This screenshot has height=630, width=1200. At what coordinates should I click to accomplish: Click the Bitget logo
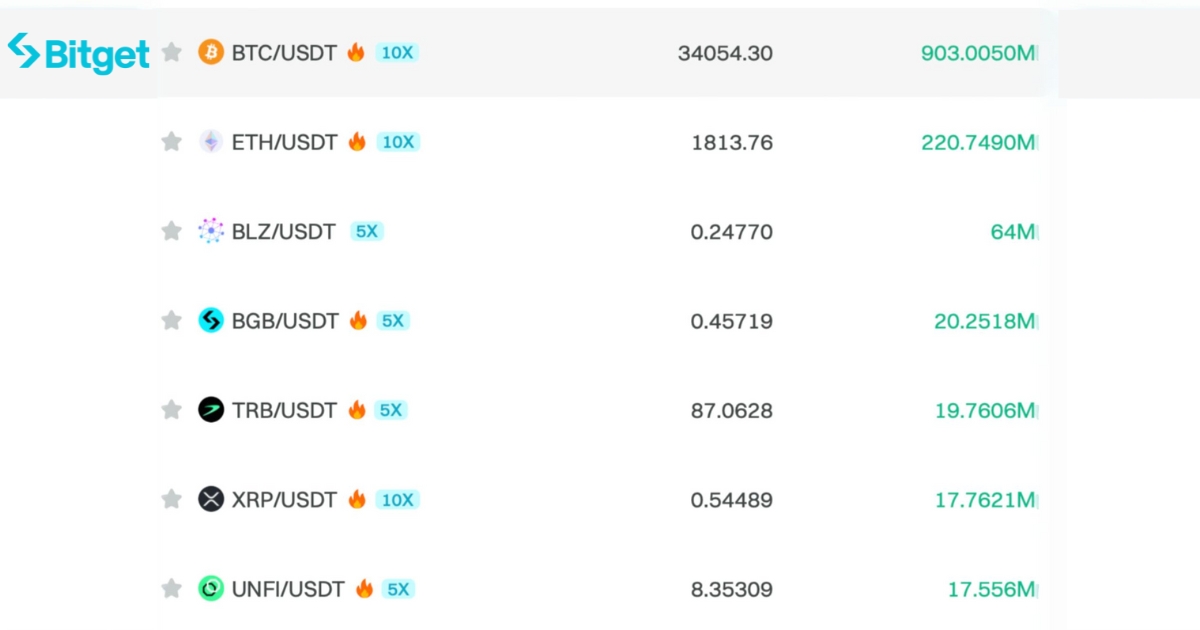[x=78, y=52]
